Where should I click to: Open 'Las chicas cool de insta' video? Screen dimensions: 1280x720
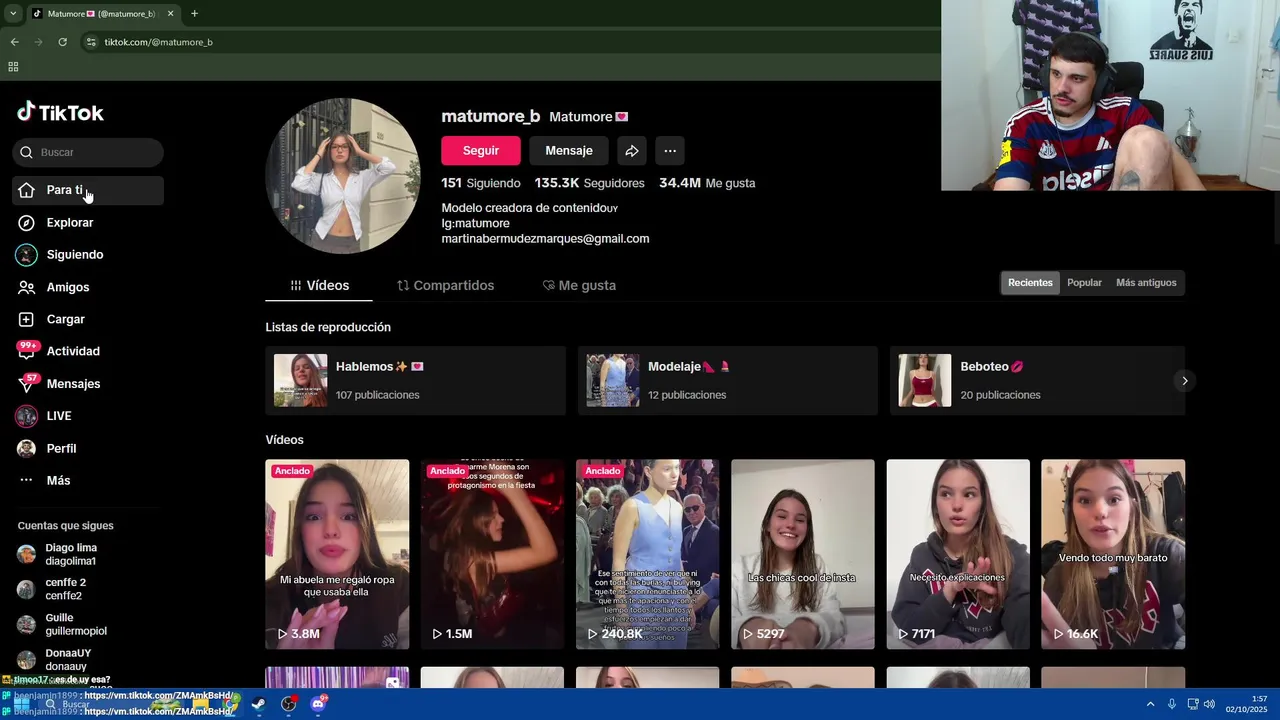click(x=802, y=554)
